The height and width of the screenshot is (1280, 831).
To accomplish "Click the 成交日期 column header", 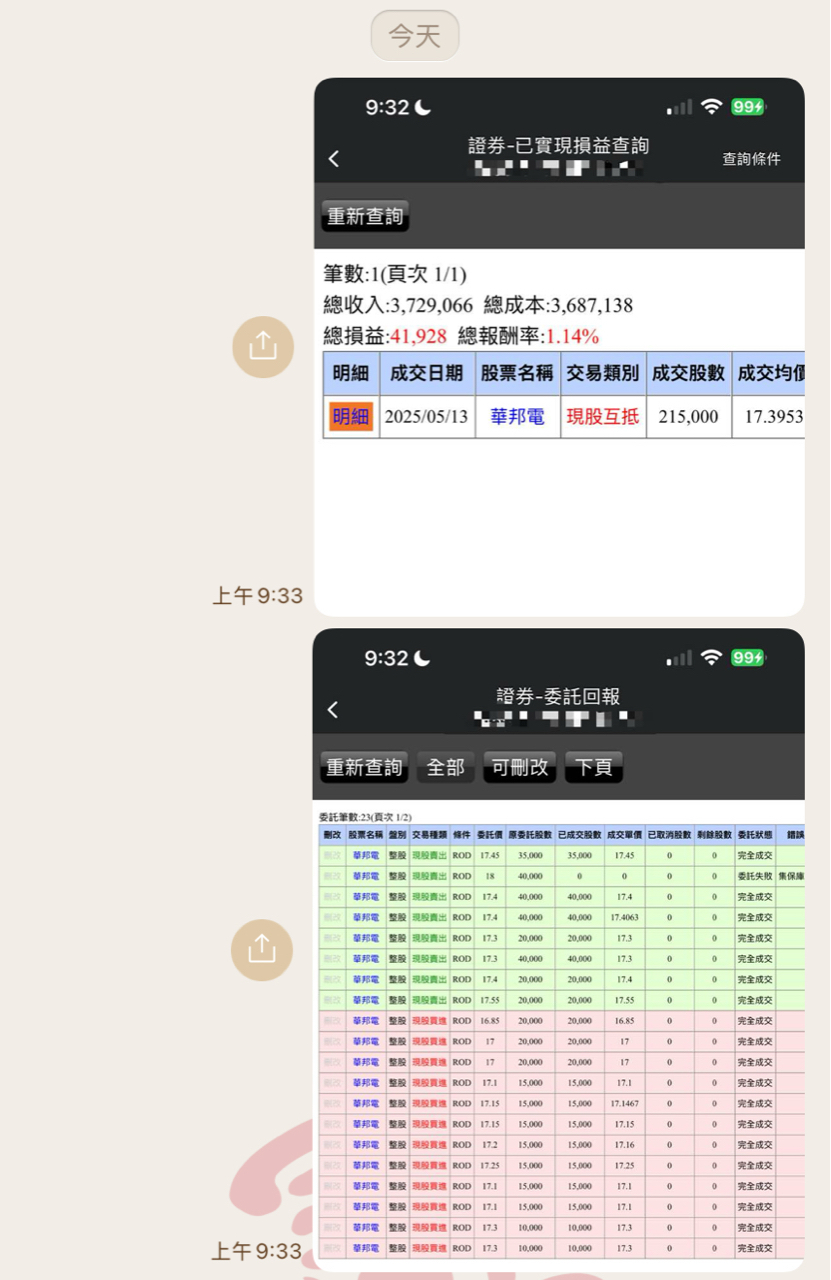I will [x=427, y=373].
